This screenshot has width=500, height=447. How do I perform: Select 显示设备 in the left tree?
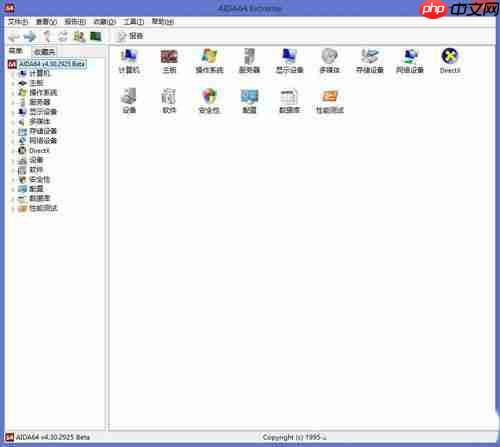pos(43,112)
